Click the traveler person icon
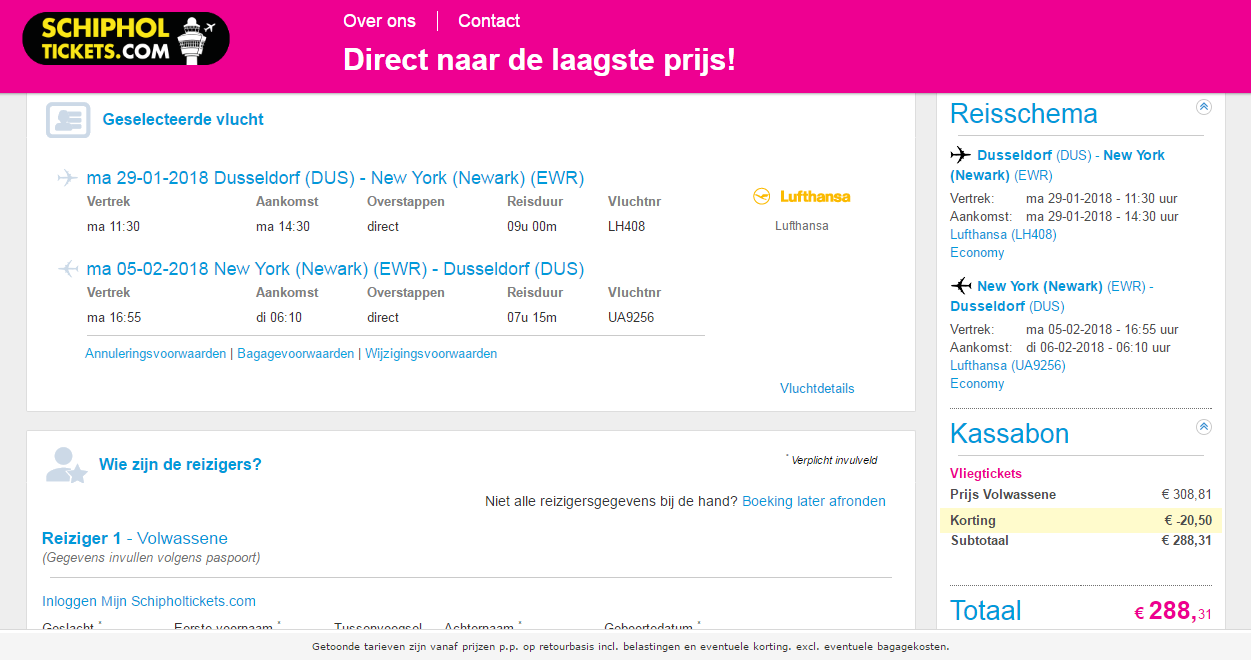The height and width of the screenshot is (660, 1251). 67,465
